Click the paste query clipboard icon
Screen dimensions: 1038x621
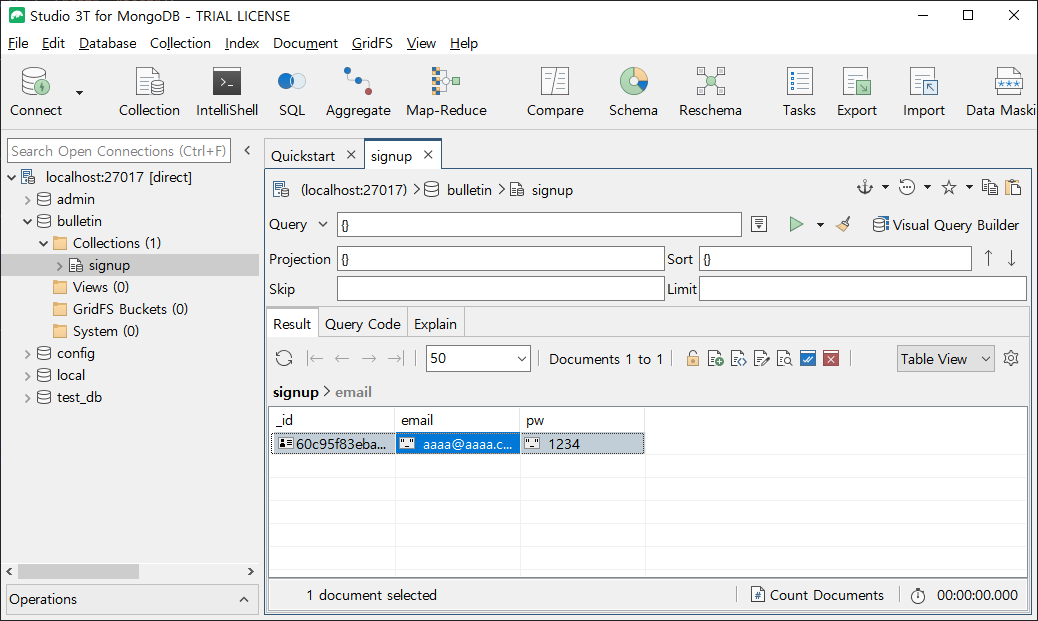[x=1013, y=187]
